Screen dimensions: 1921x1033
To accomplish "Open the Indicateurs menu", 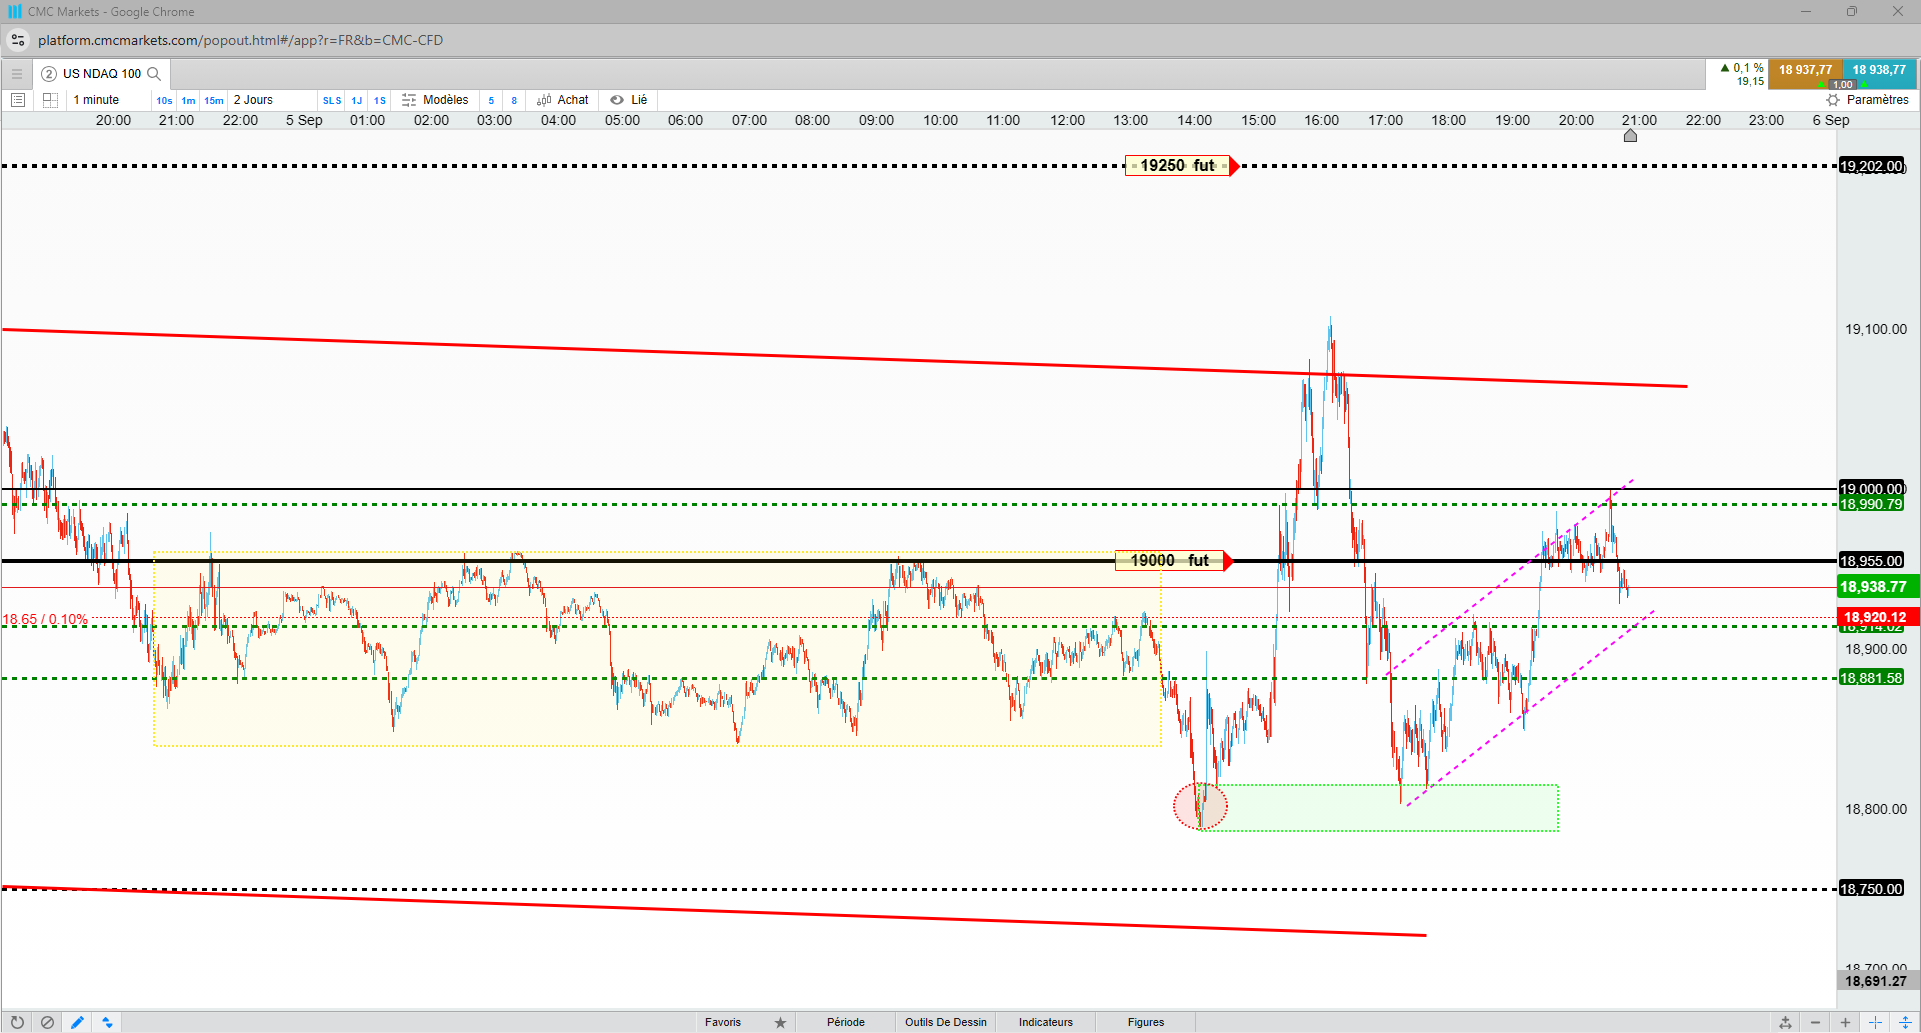I will coord(1045,1022).
